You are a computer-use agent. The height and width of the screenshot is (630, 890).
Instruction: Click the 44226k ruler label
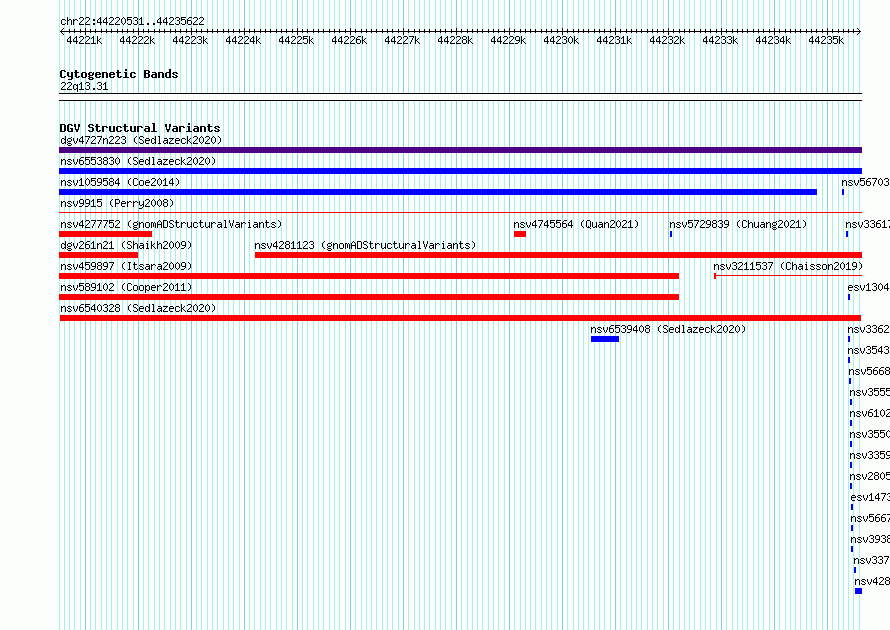pyautogui.click(x=349, y=40)
